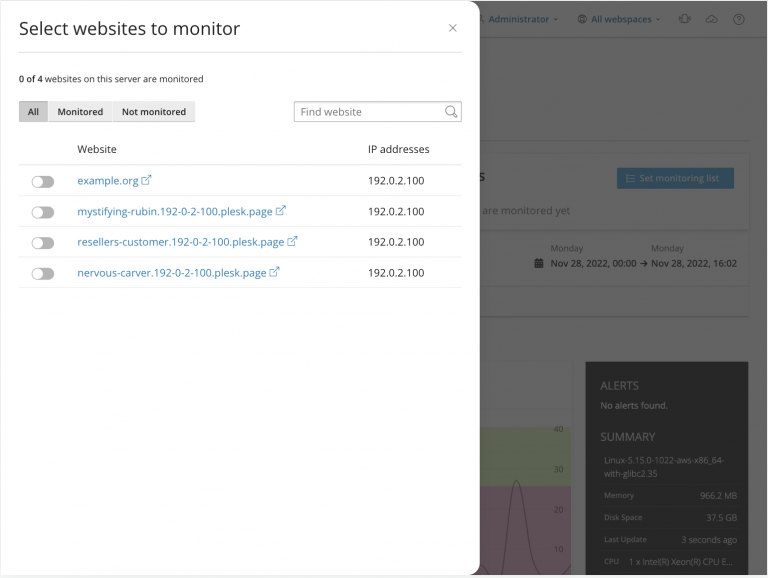Viewport: 768px width, 578px height.
Task: Click Last Update 3 seconds ago value
Action: [x=709, y=540]
